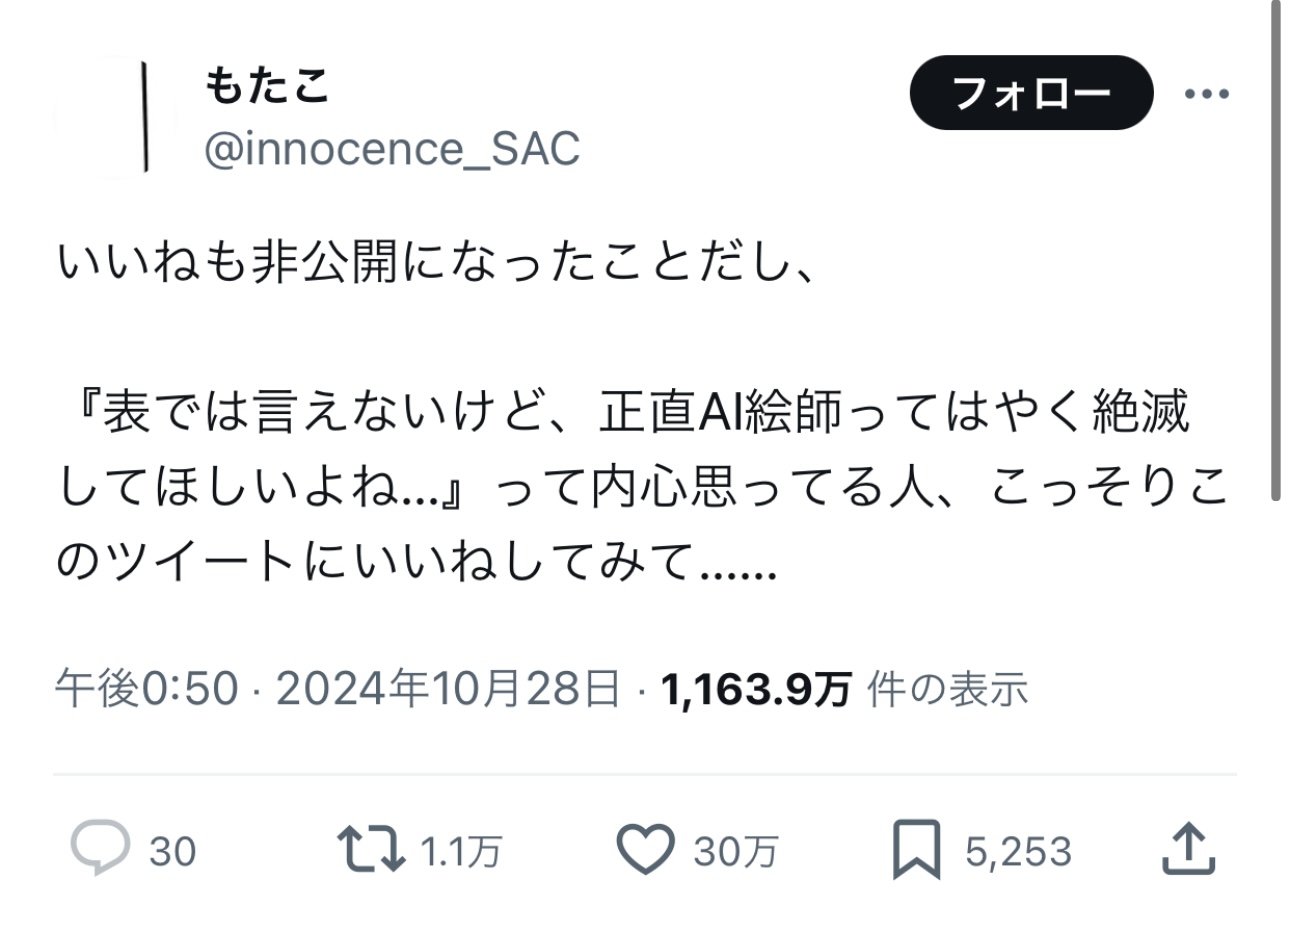Click the reply count 30

point(172,852)
